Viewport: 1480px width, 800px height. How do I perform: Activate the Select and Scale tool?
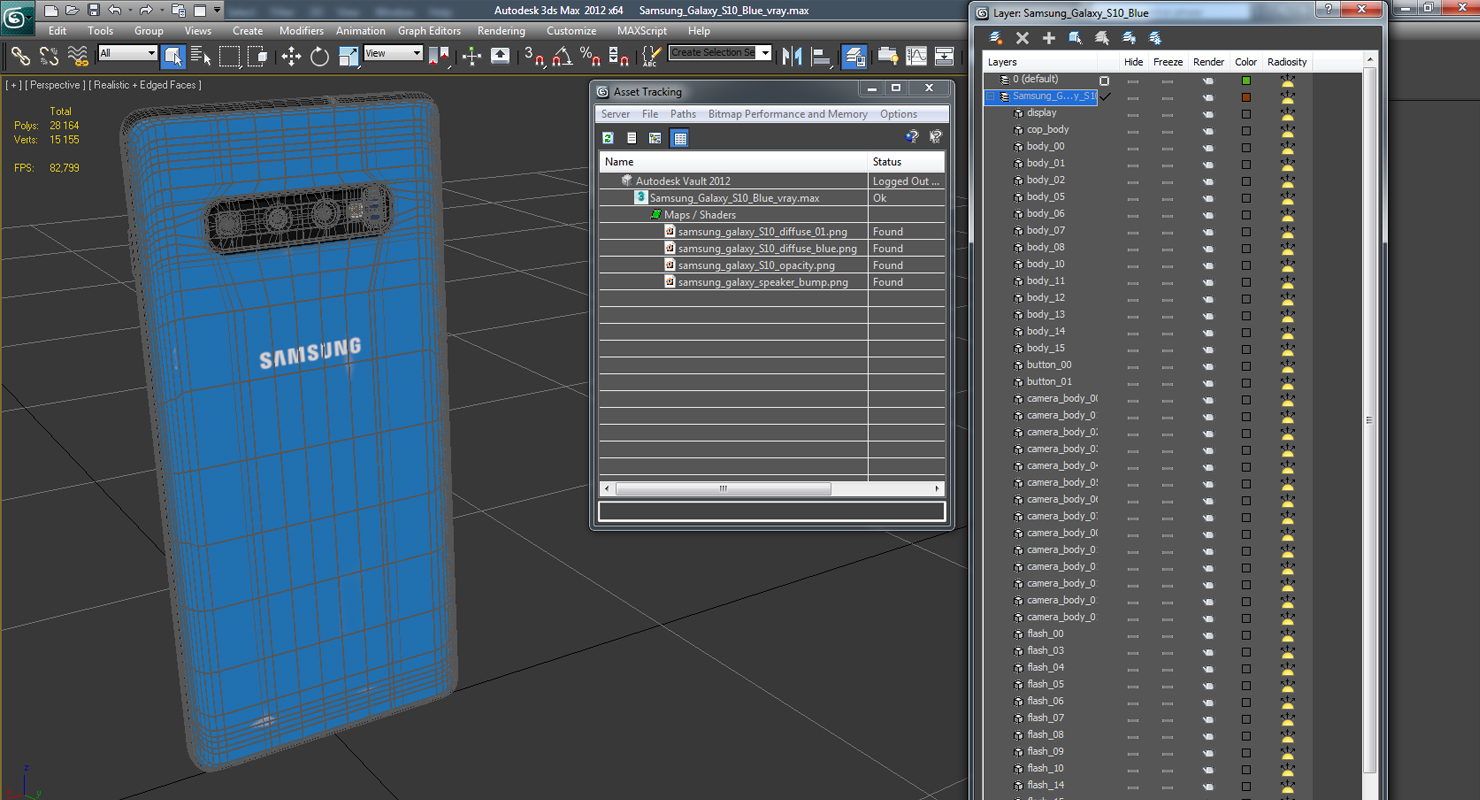tap(348, 56)
